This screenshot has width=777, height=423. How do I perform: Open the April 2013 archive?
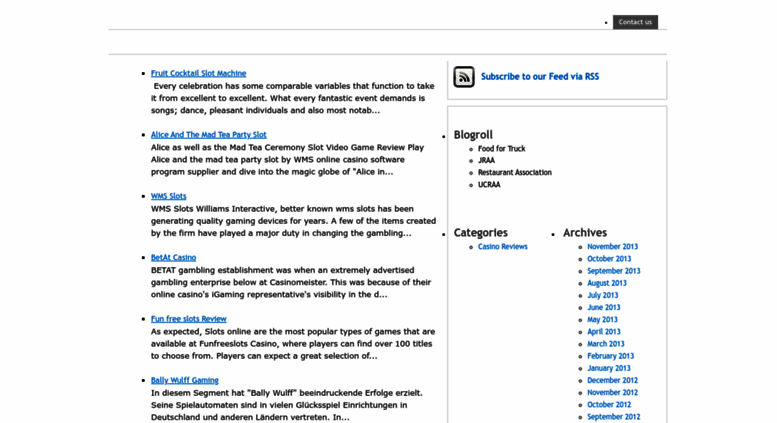click(604, 332)
